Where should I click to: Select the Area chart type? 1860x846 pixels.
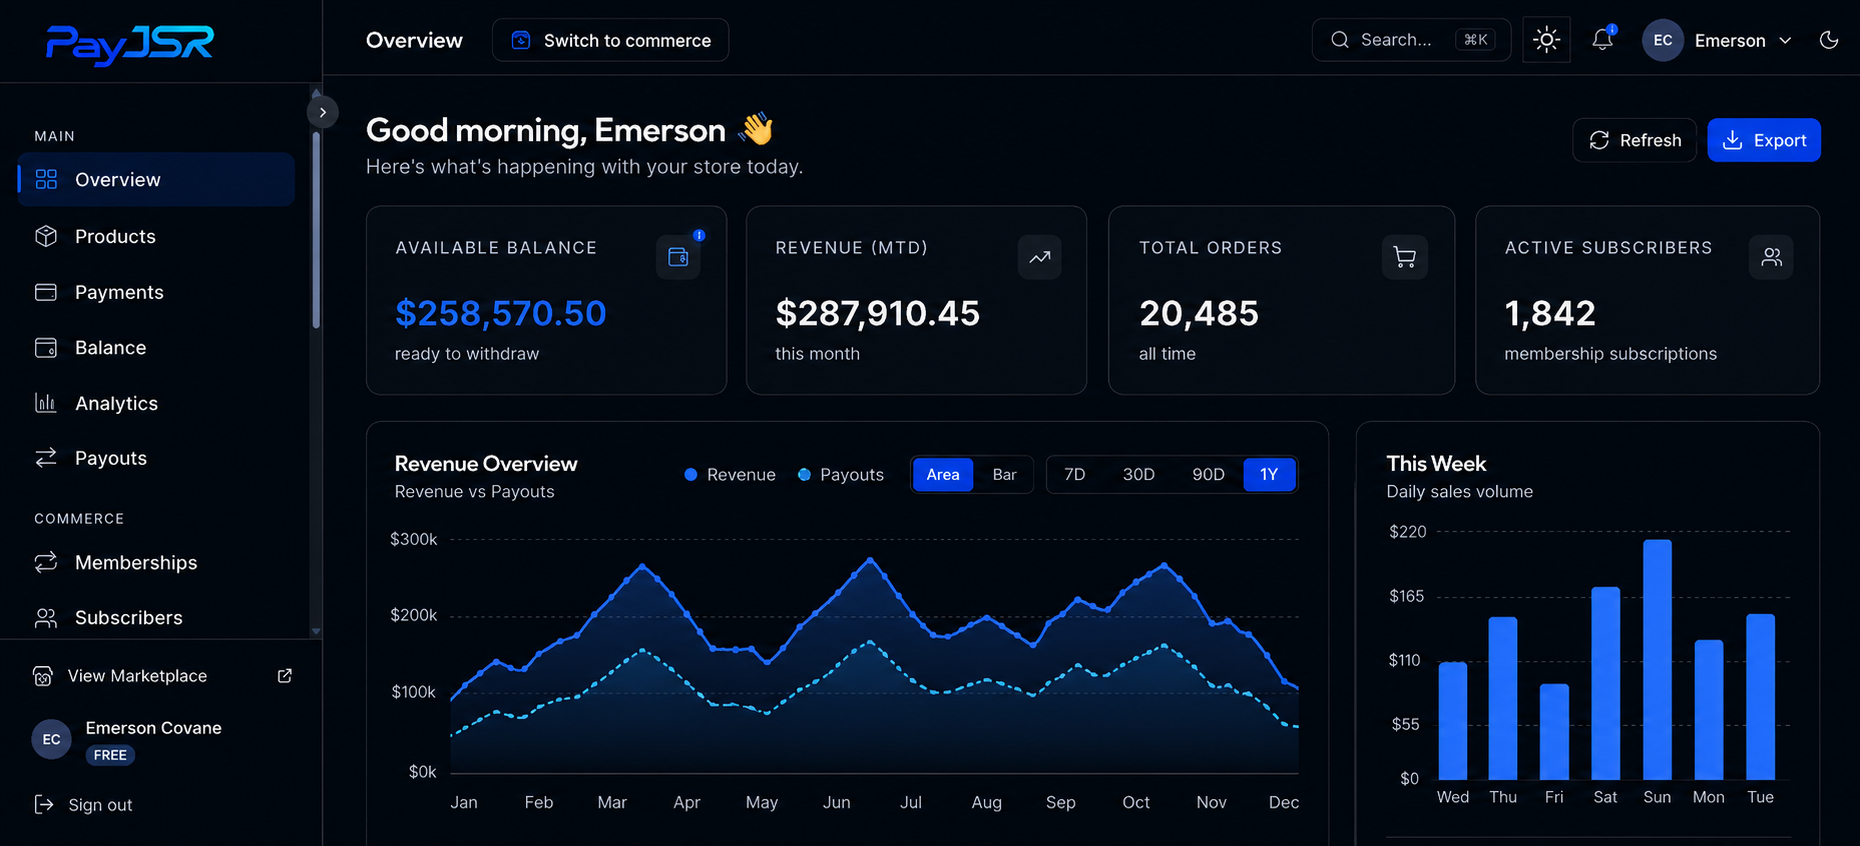click(943, 474)
